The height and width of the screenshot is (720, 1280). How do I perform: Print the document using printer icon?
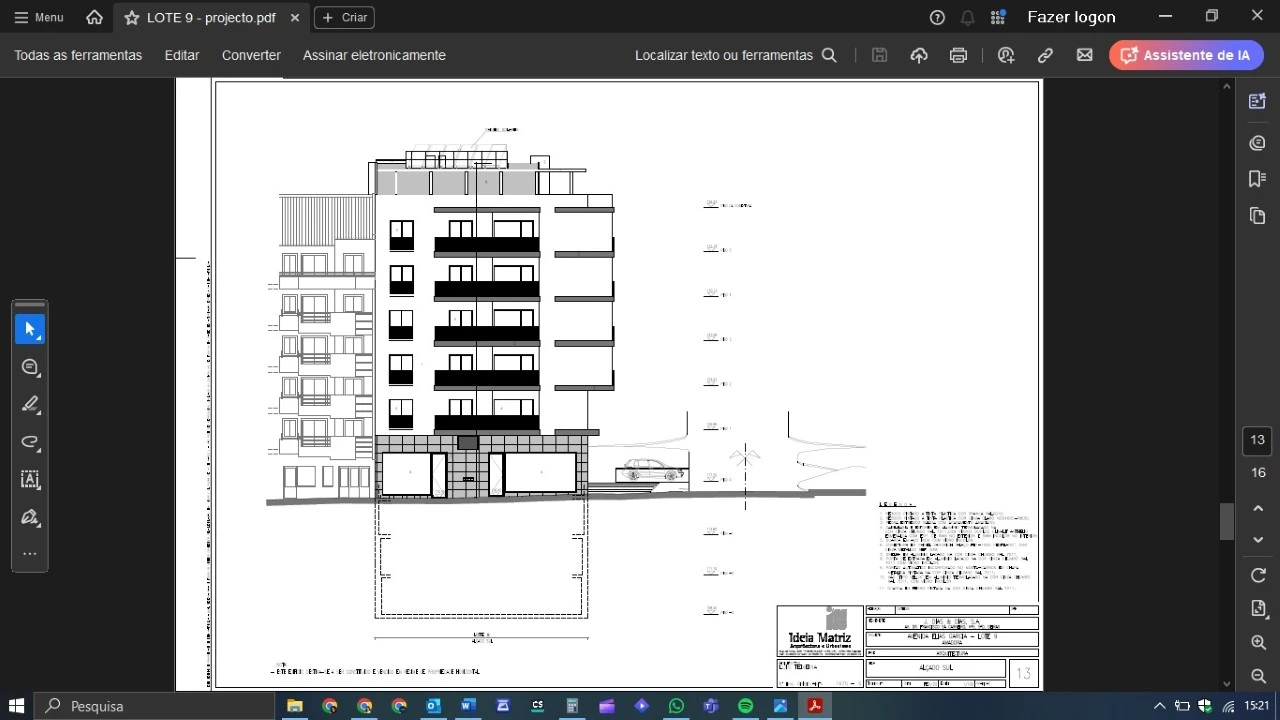pos(958,56)
